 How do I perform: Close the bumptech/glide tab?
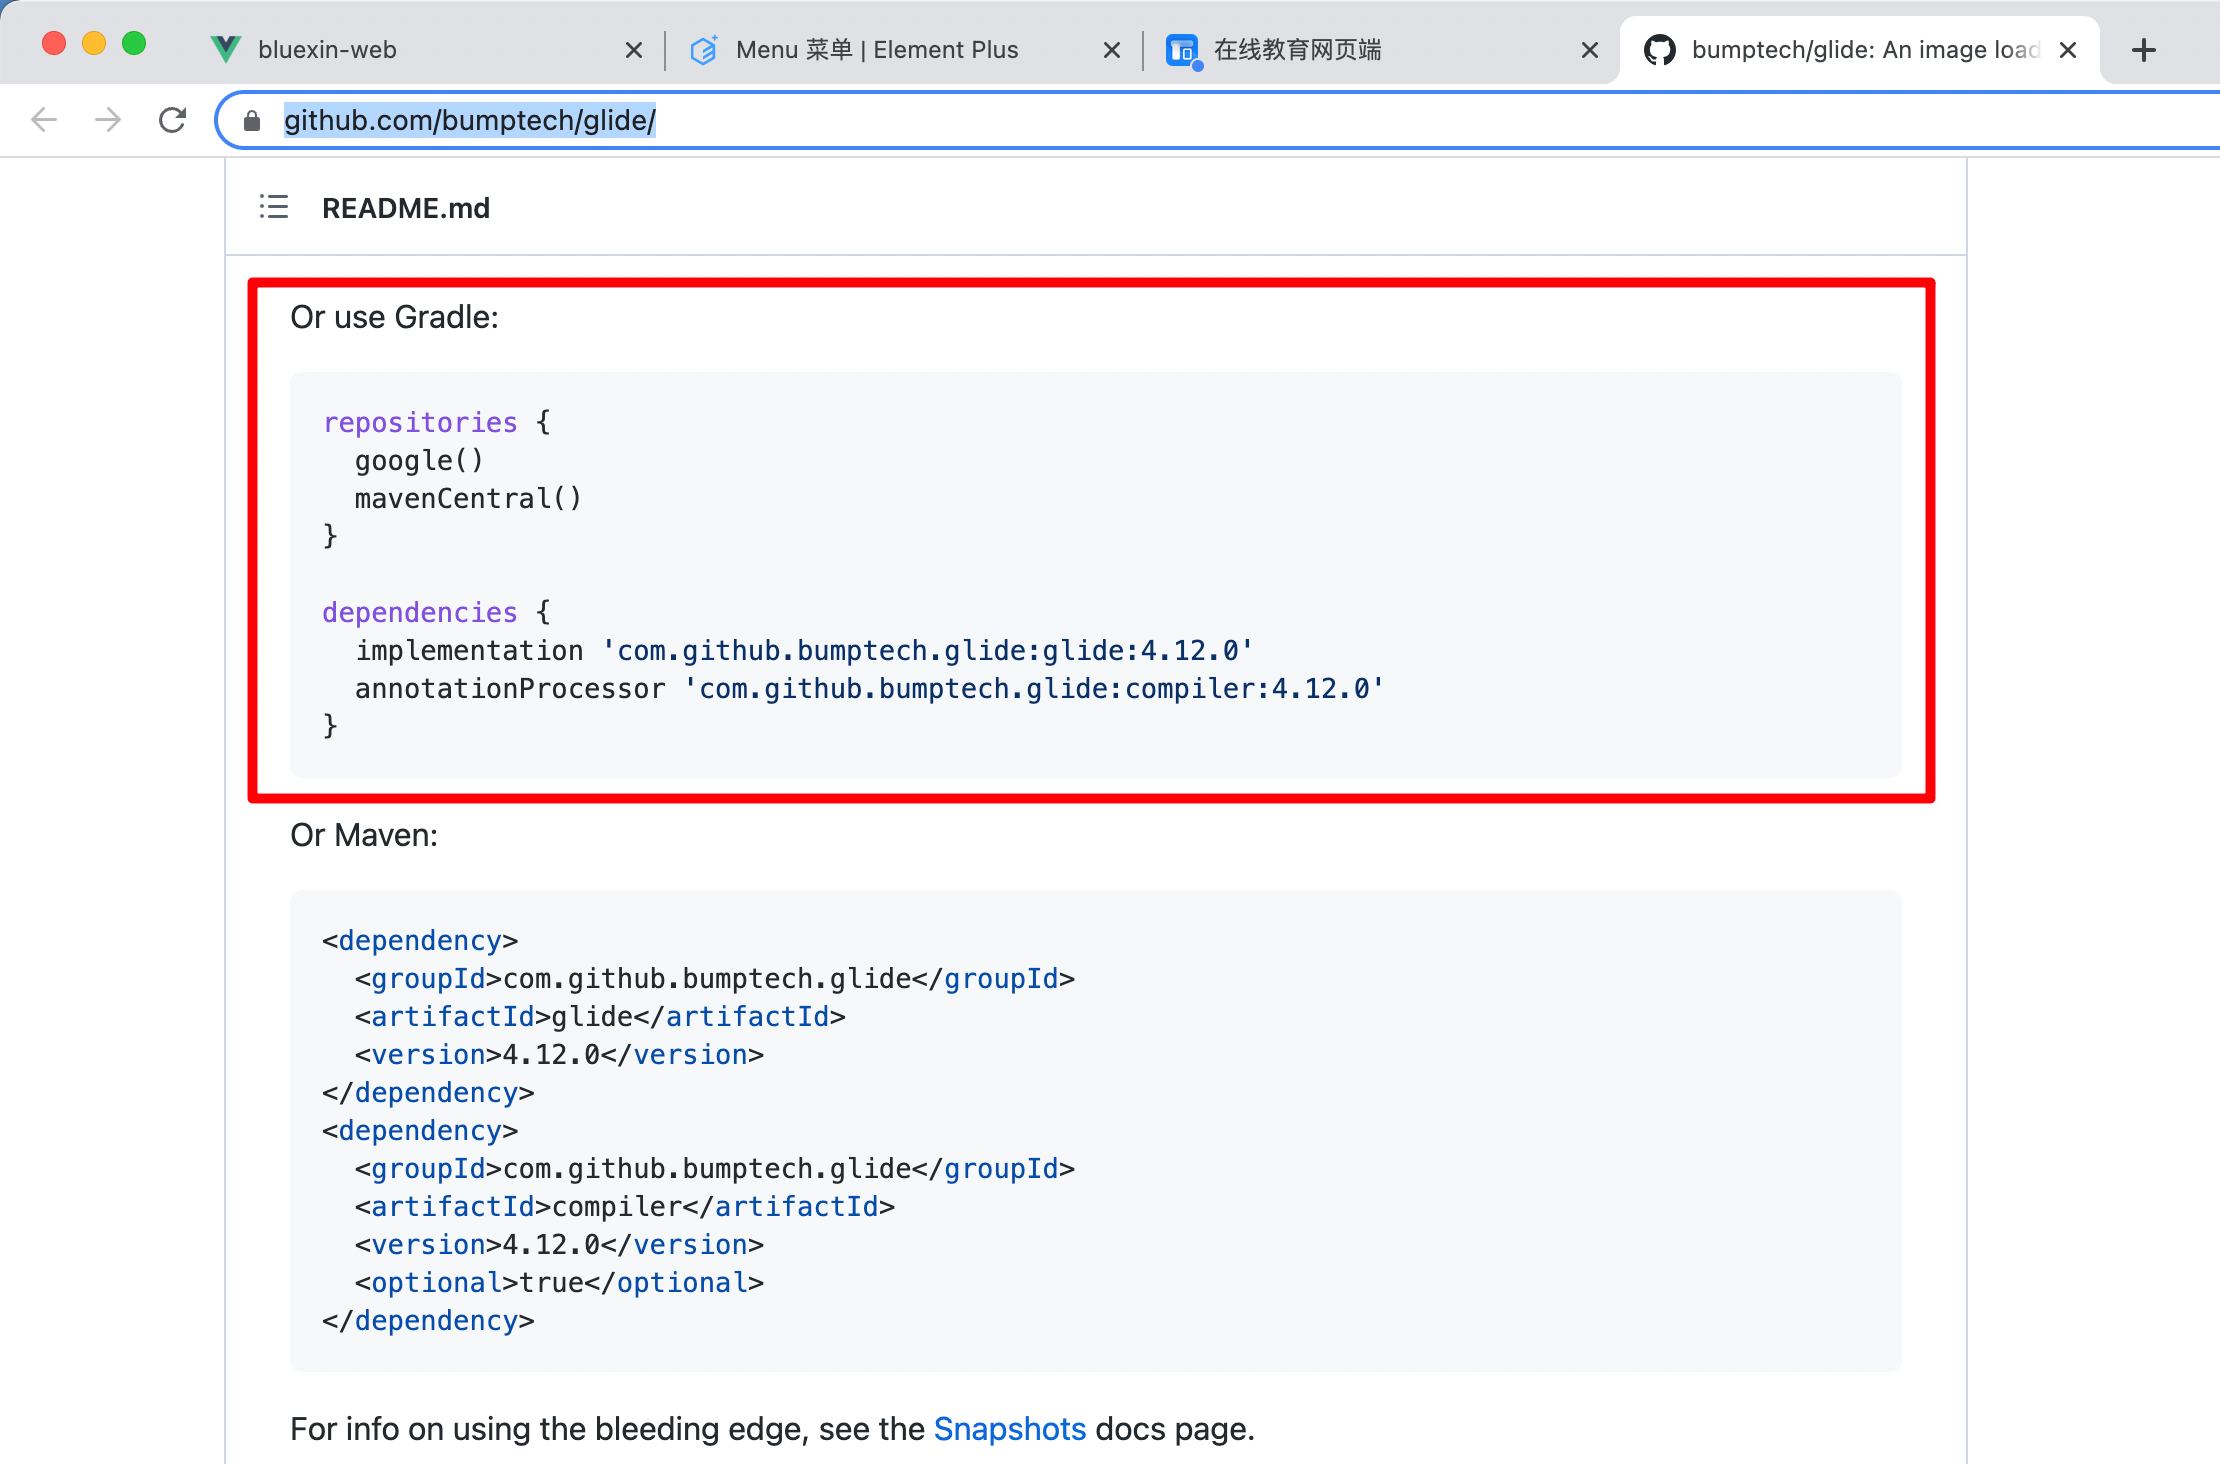point(2068,50)
